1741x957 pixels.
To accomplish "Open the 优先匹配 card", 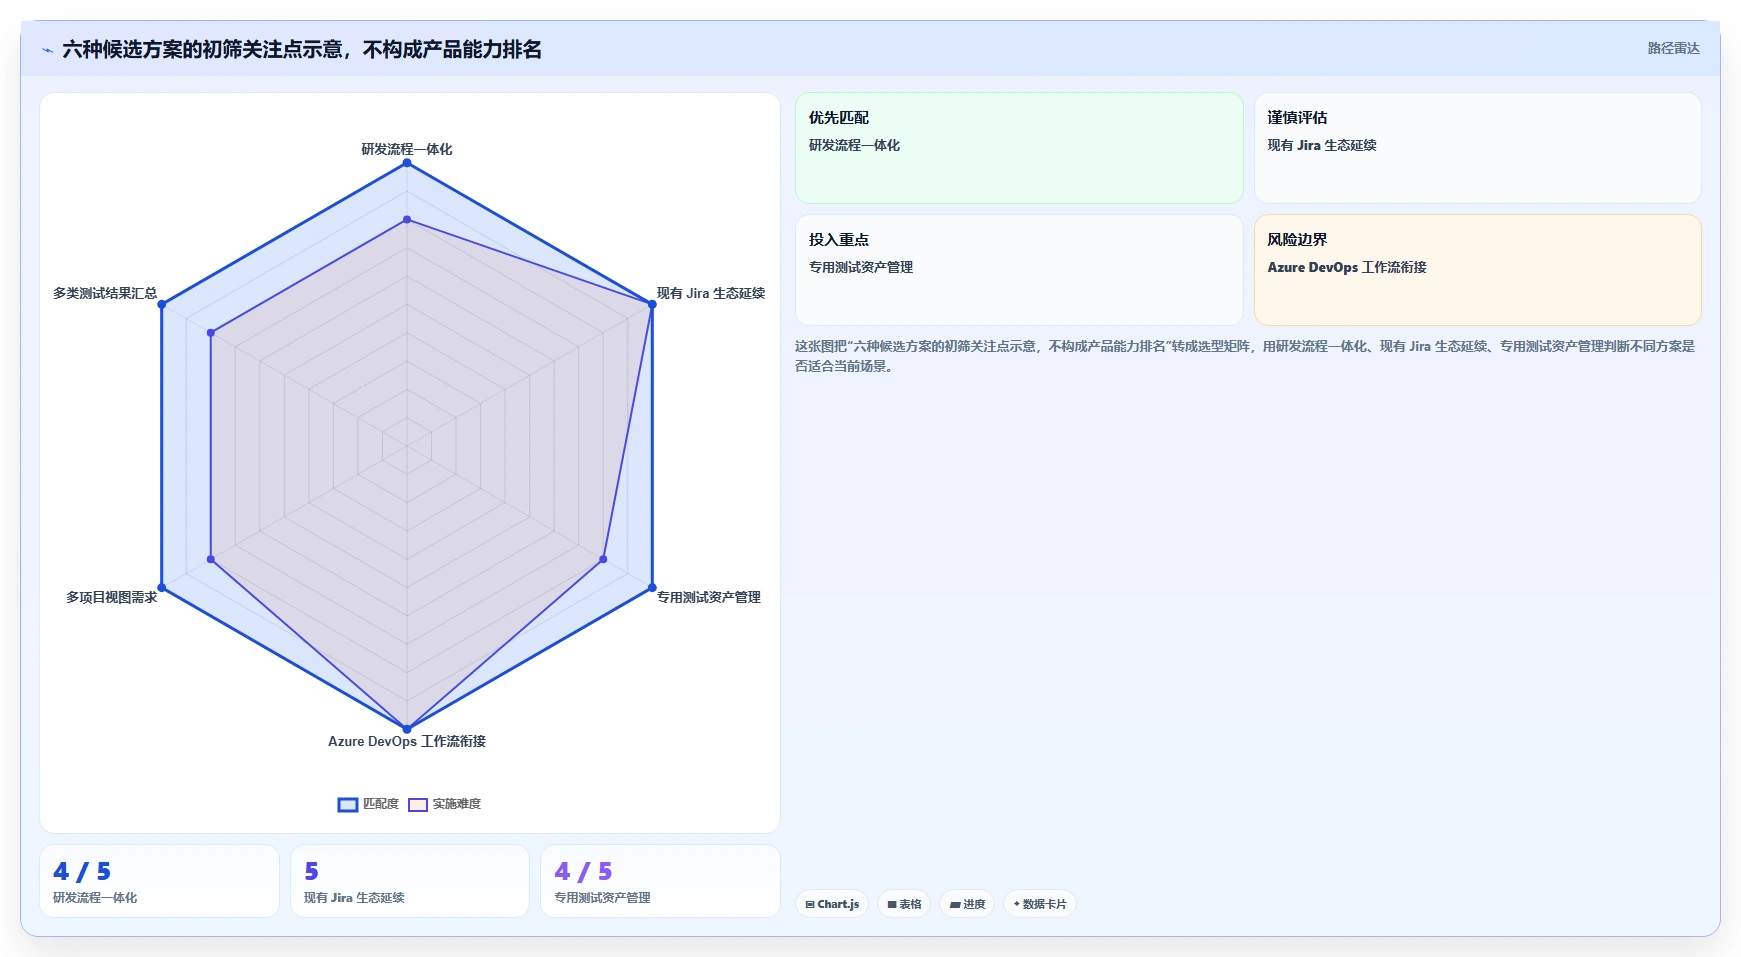I will pyautogui.click(x=1019, y=148).
